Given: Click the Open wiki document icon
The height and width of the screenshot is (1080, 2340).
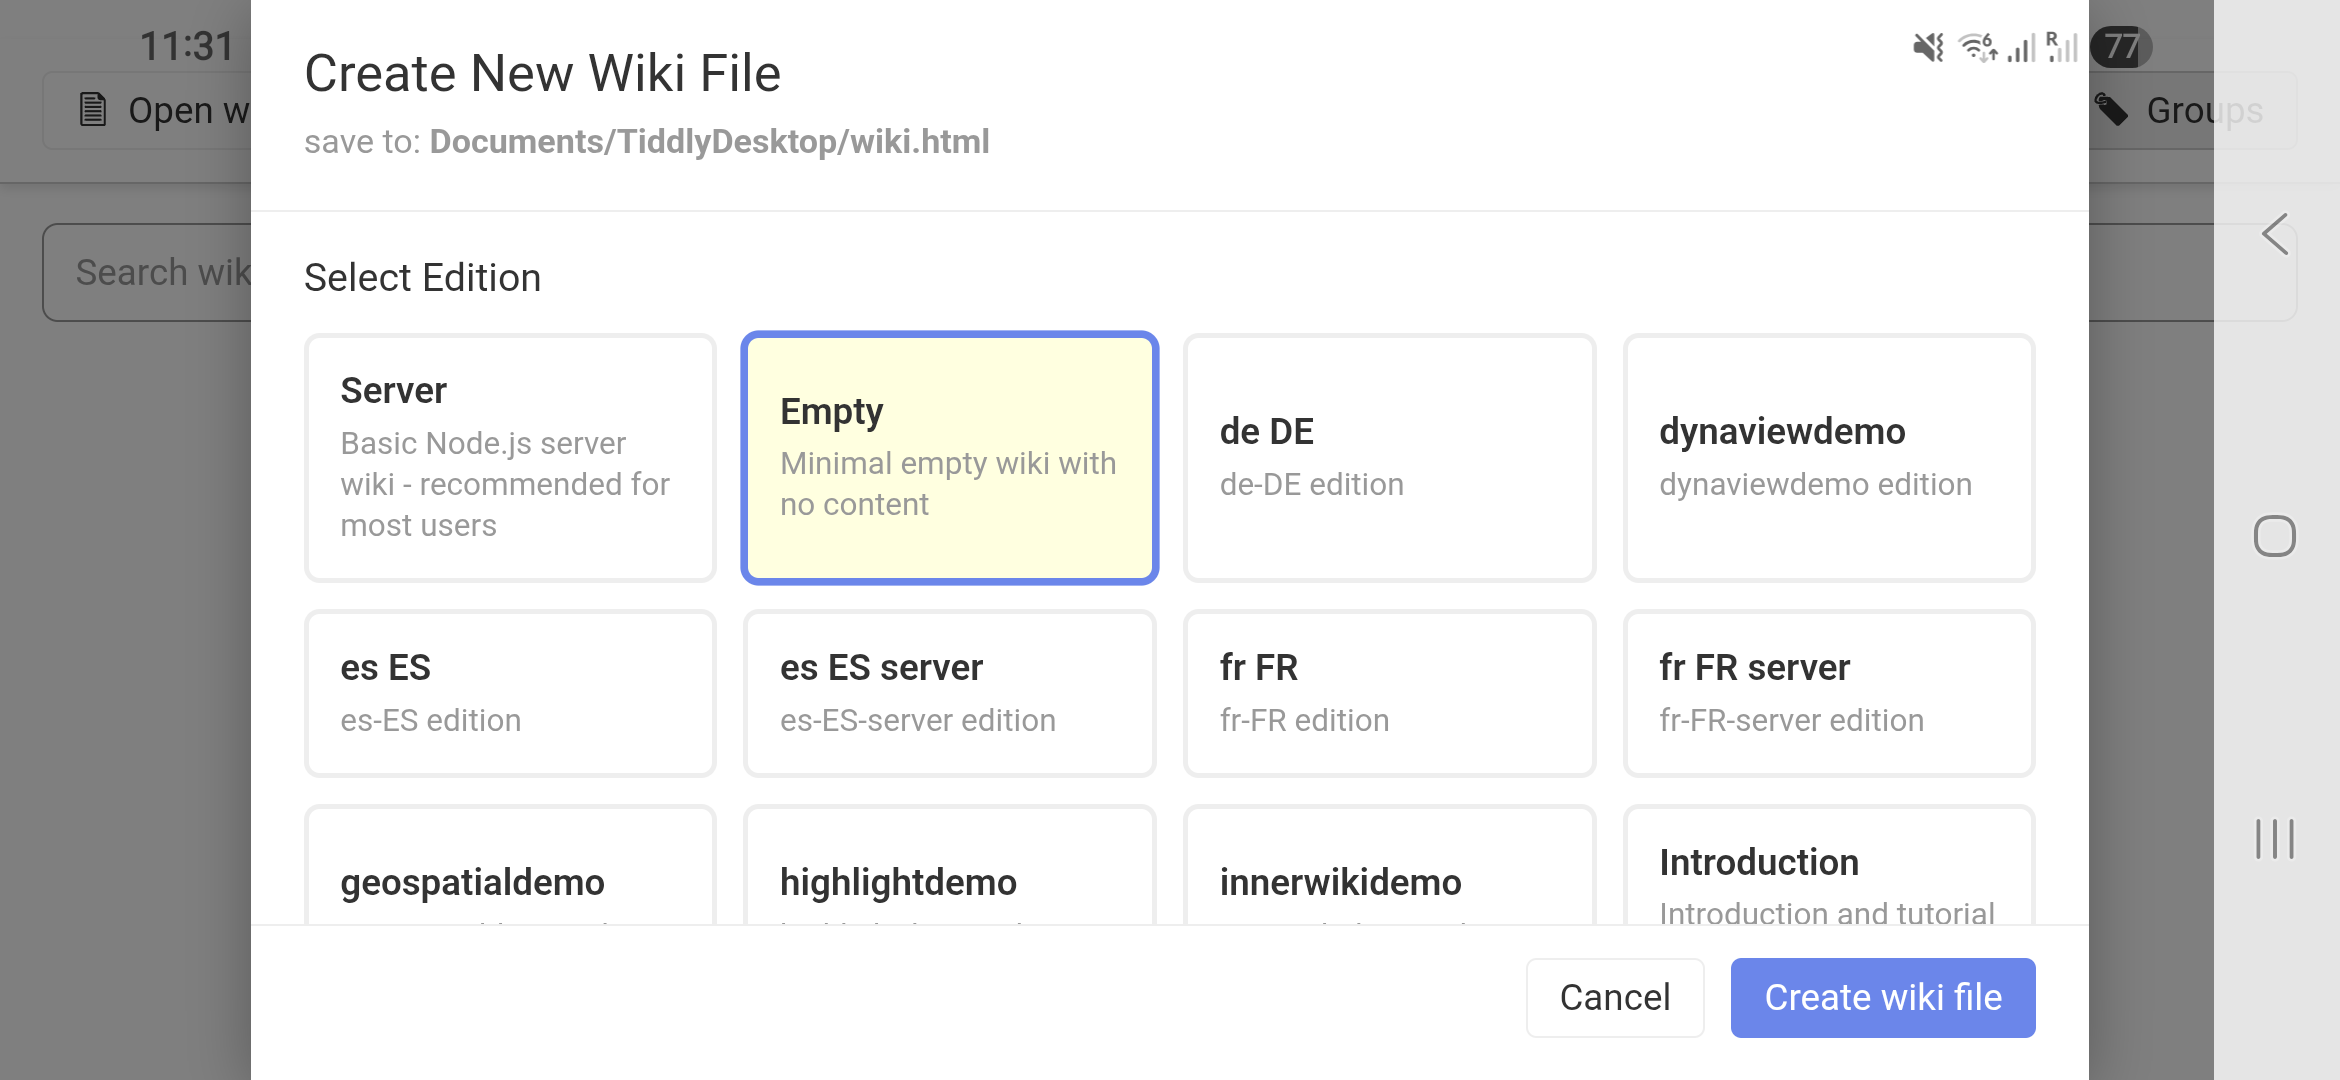Looking at the screenshot, I should (93, 110).
